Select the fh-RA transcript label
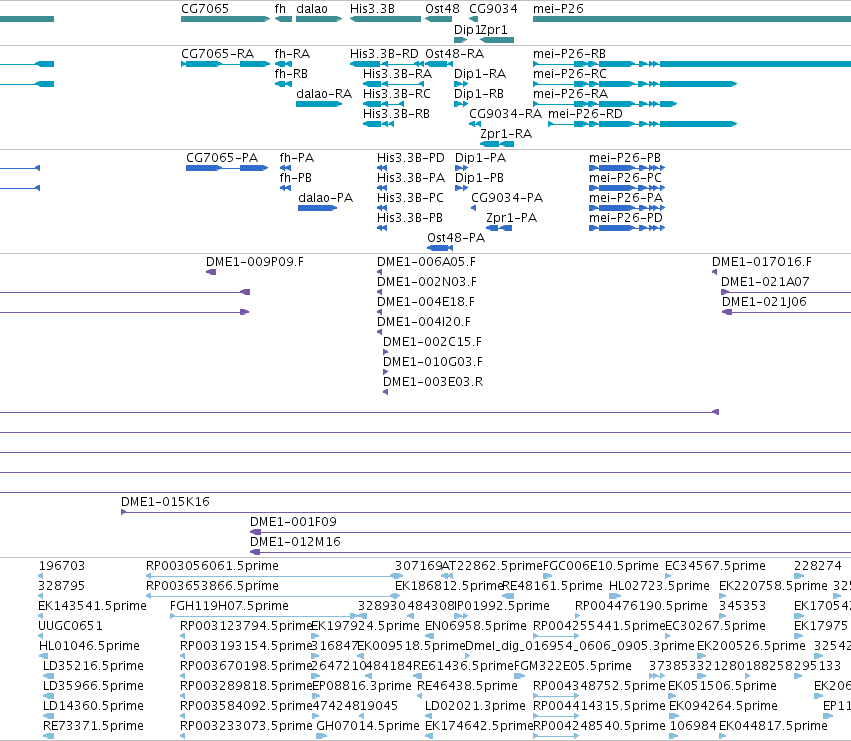Image resolution: width=851 pixels, height=741 pixels. tap(292, 54)
